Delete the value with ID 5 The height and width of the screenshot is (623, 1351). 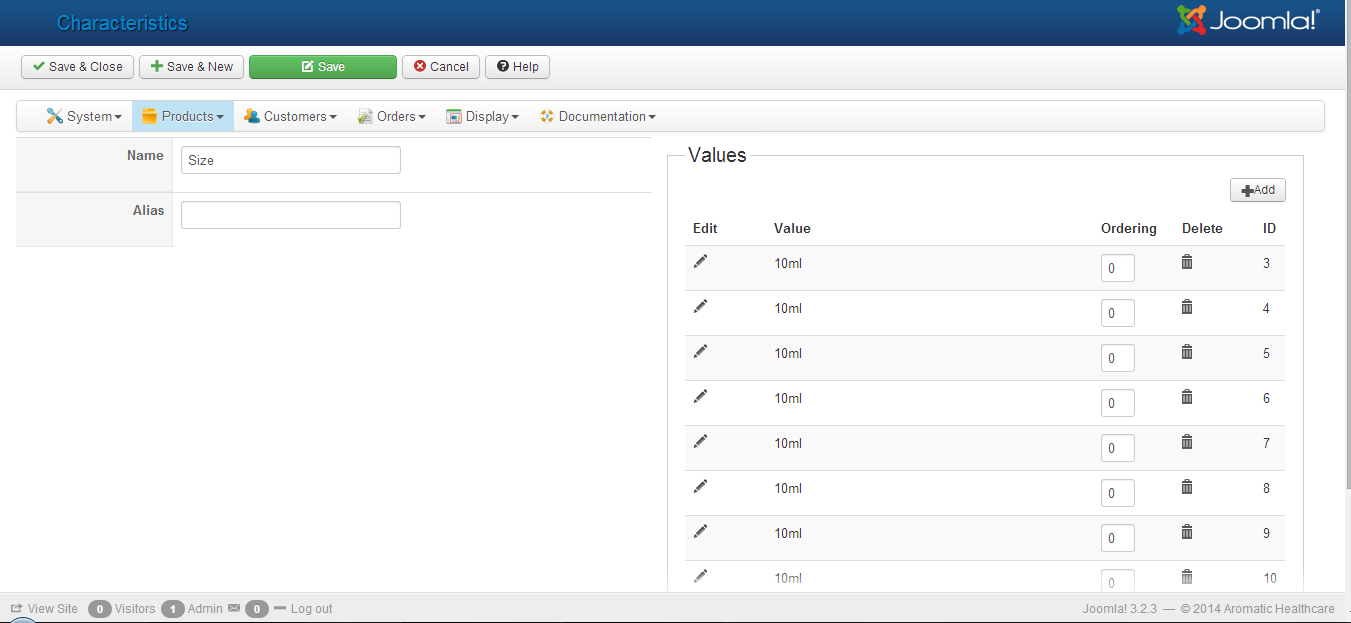(x=1187, y=352)
